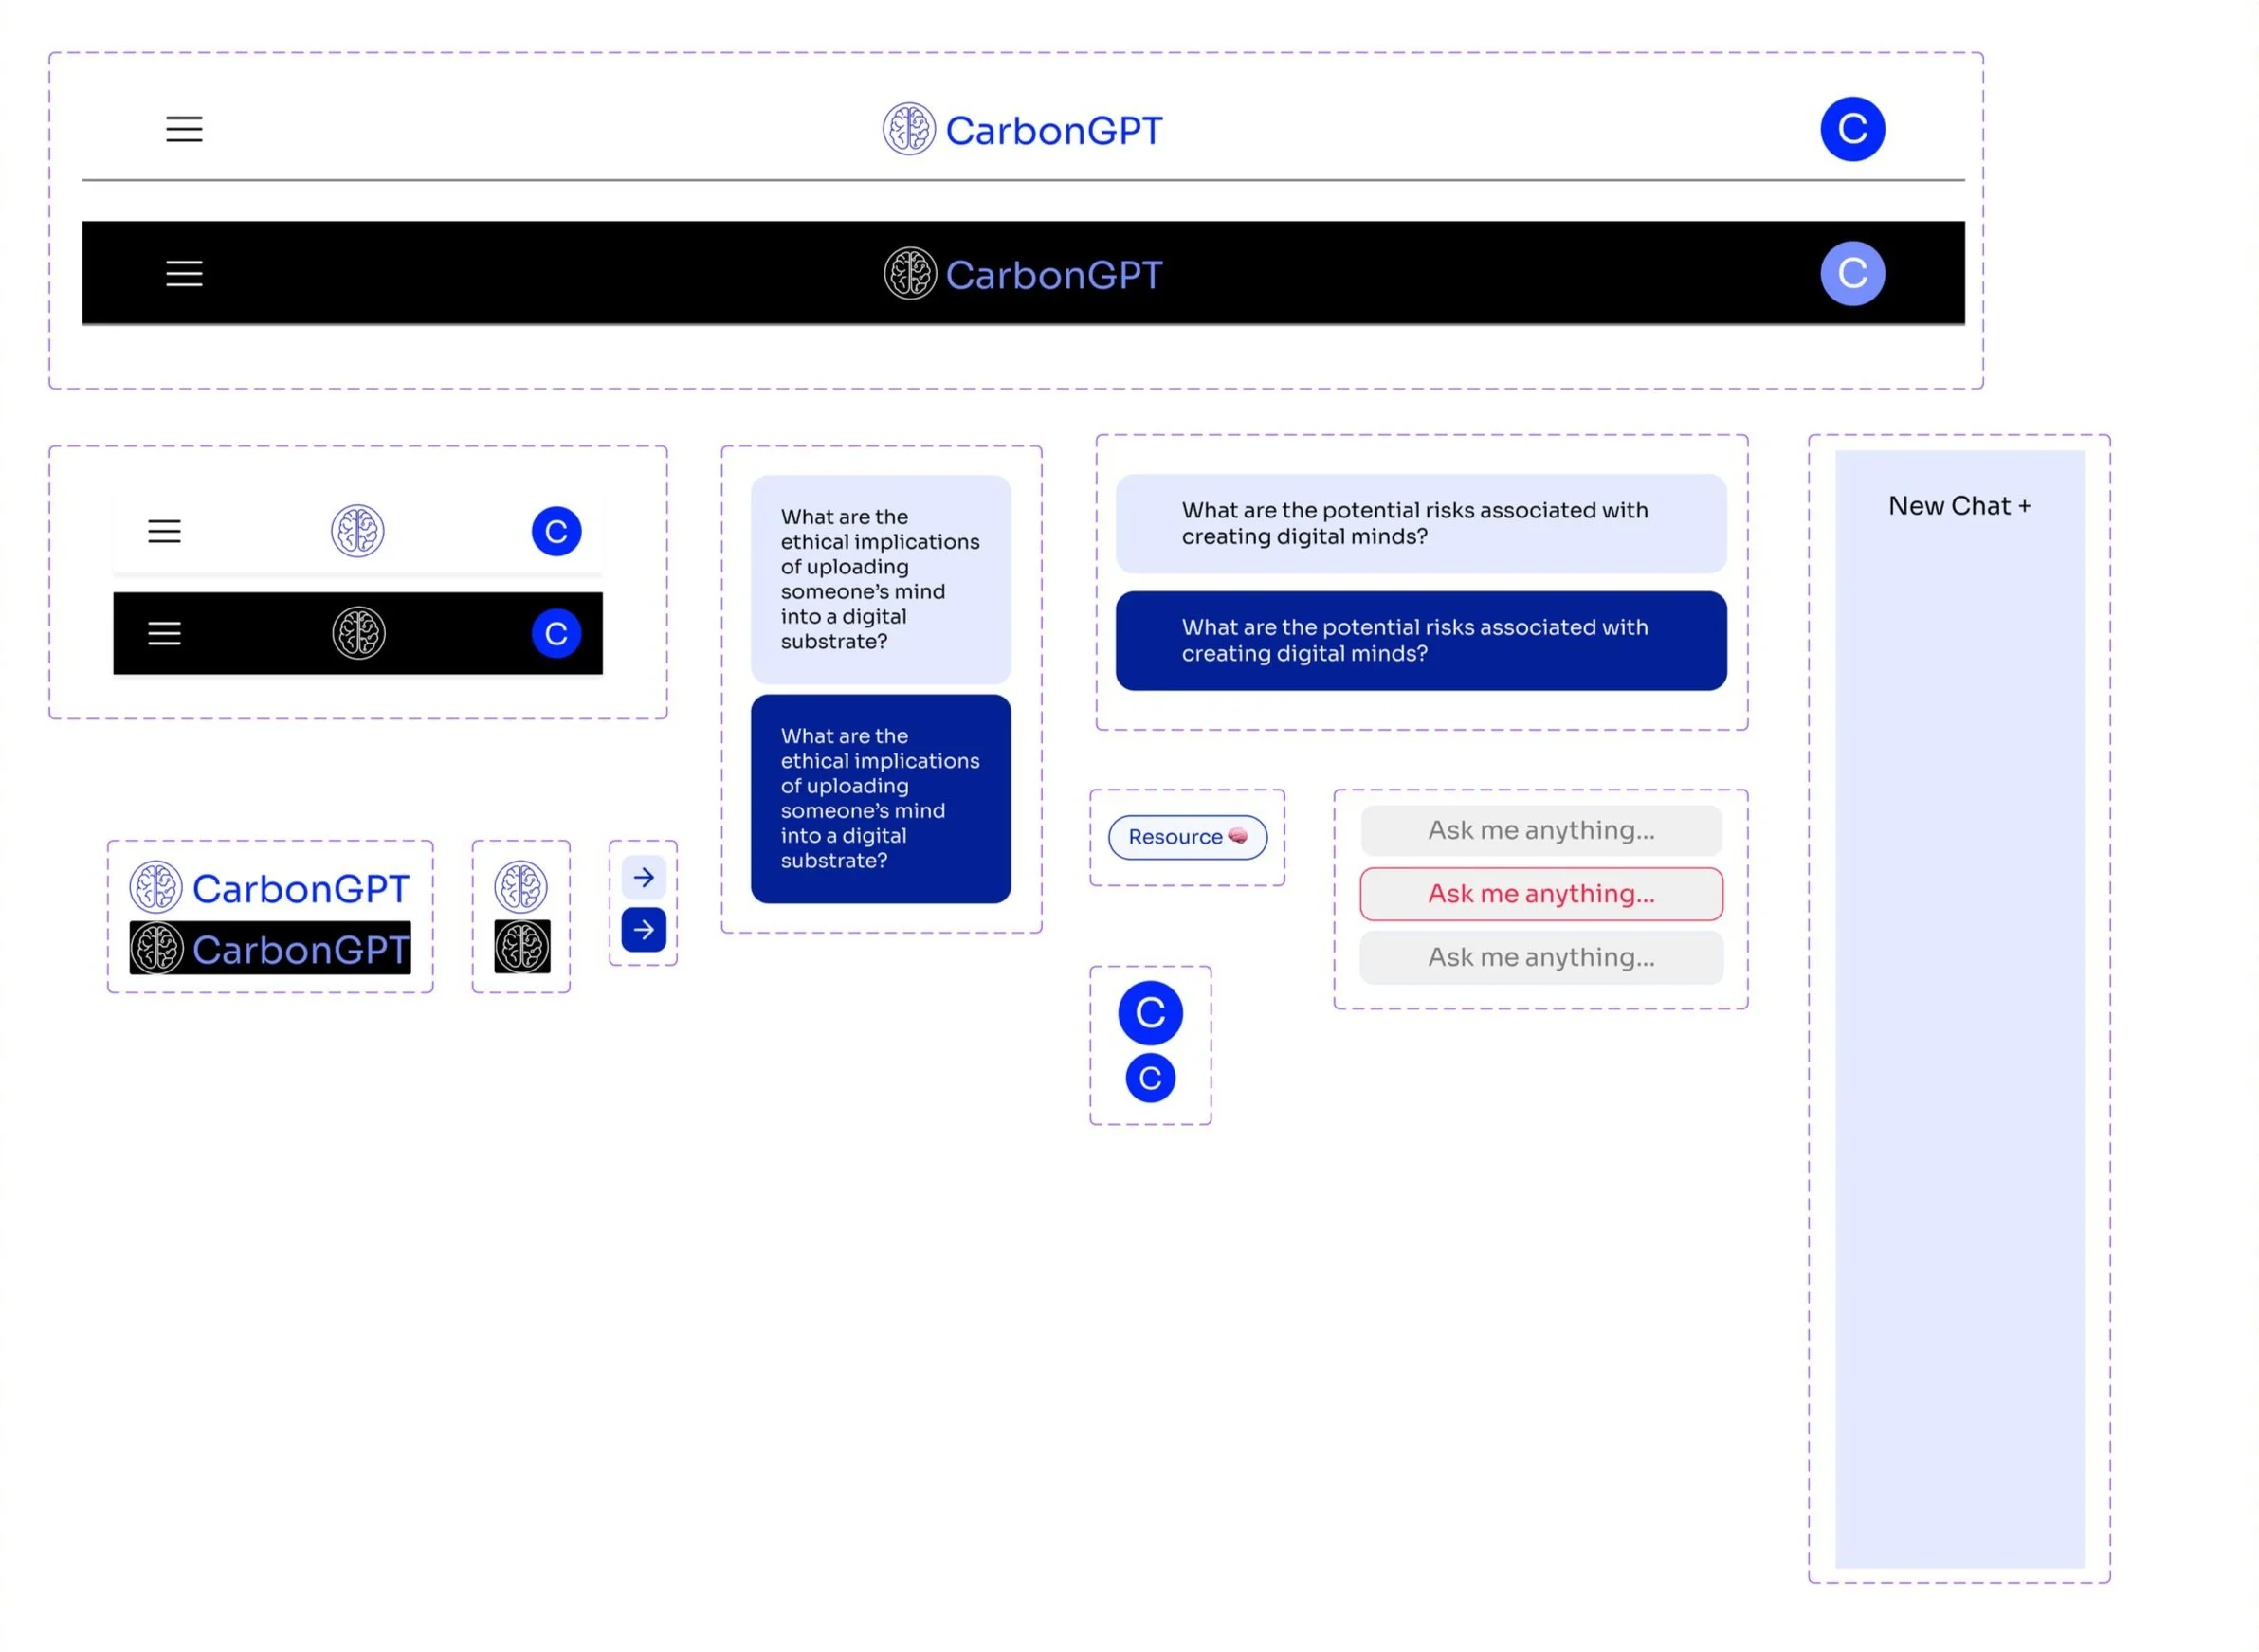Image resolution: width=2259 pixels, height=1652 pixels.
Task: Select light wide potential risks message bubble
Action: [1420, 523]
